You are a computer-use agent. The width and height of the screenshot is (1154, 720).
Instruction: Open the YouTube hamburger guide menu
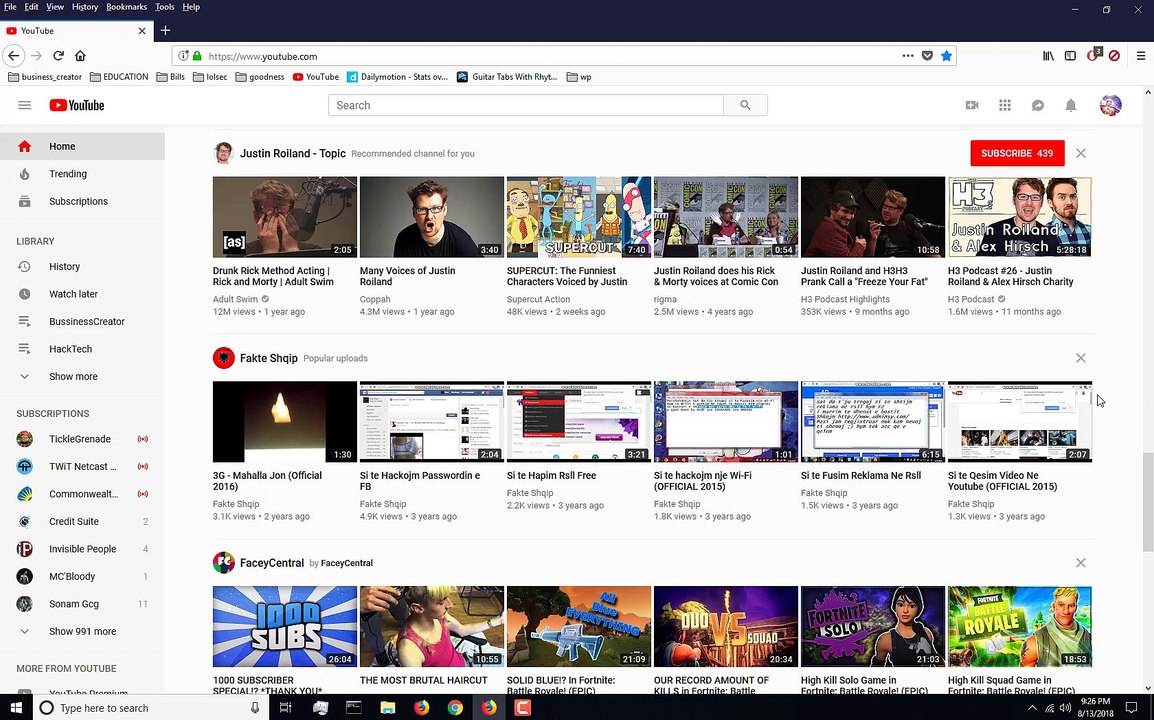(24, 105)
